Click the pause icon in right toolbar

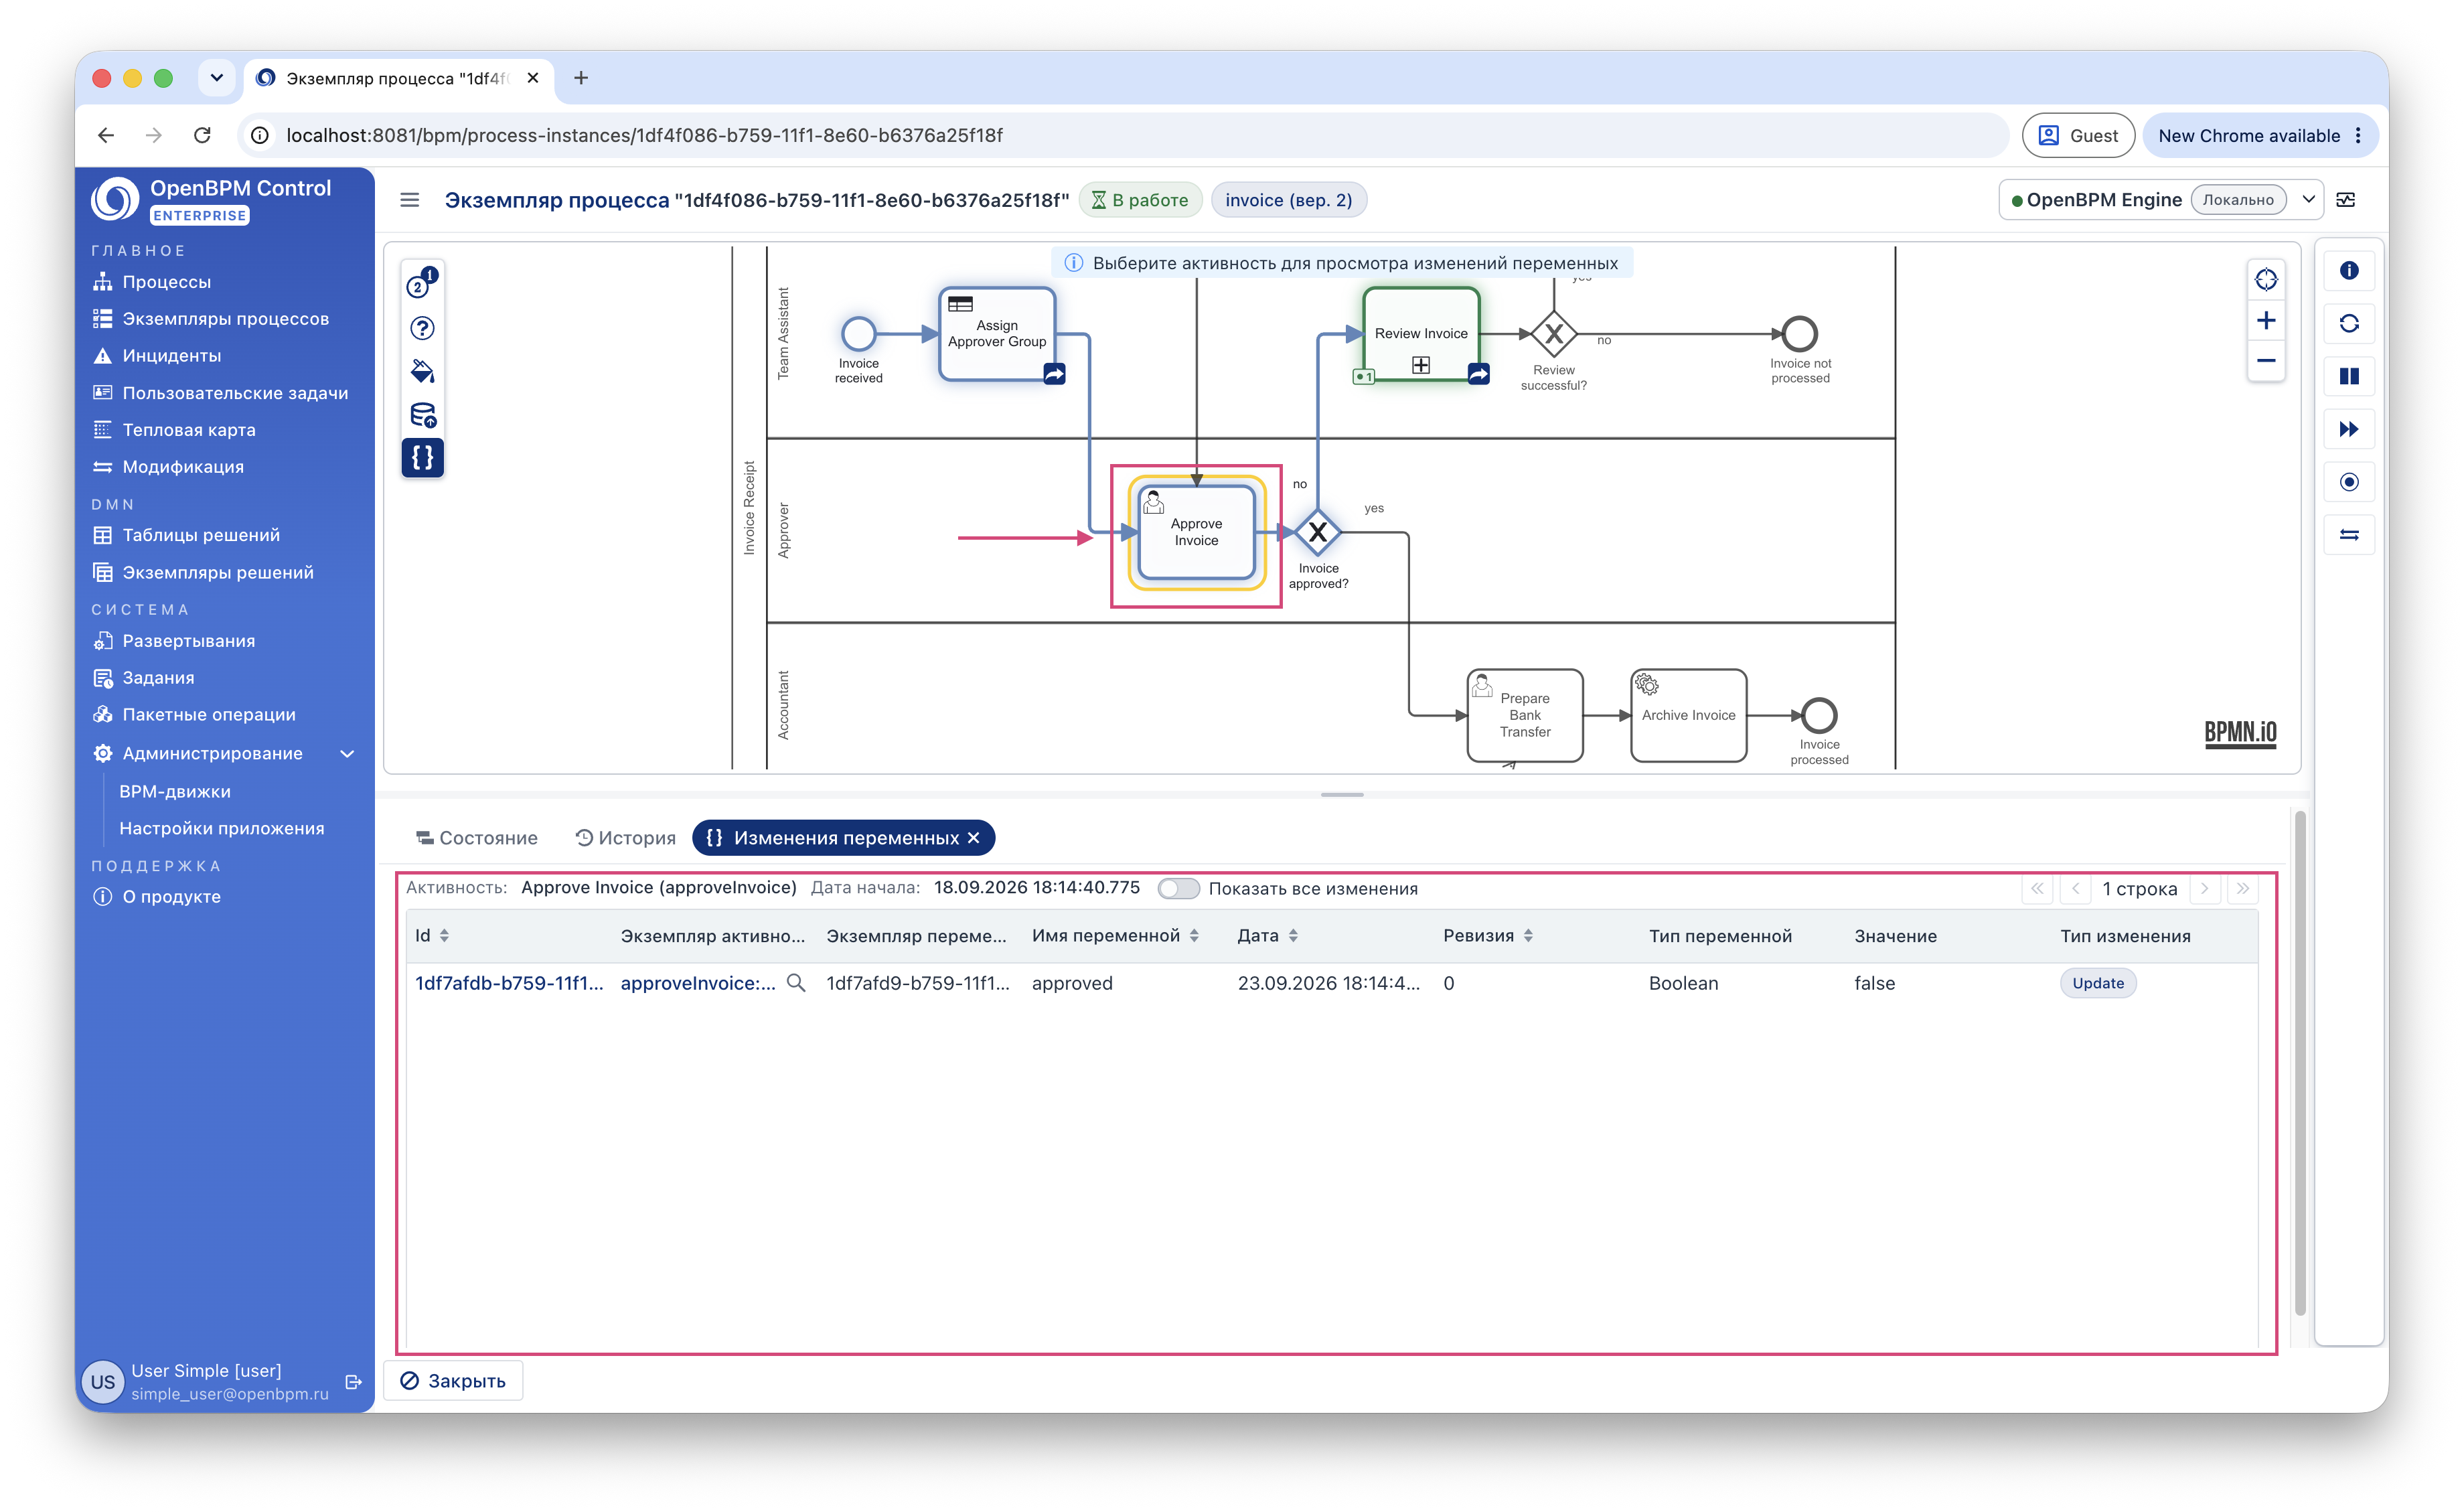(x=2349, y=376)
